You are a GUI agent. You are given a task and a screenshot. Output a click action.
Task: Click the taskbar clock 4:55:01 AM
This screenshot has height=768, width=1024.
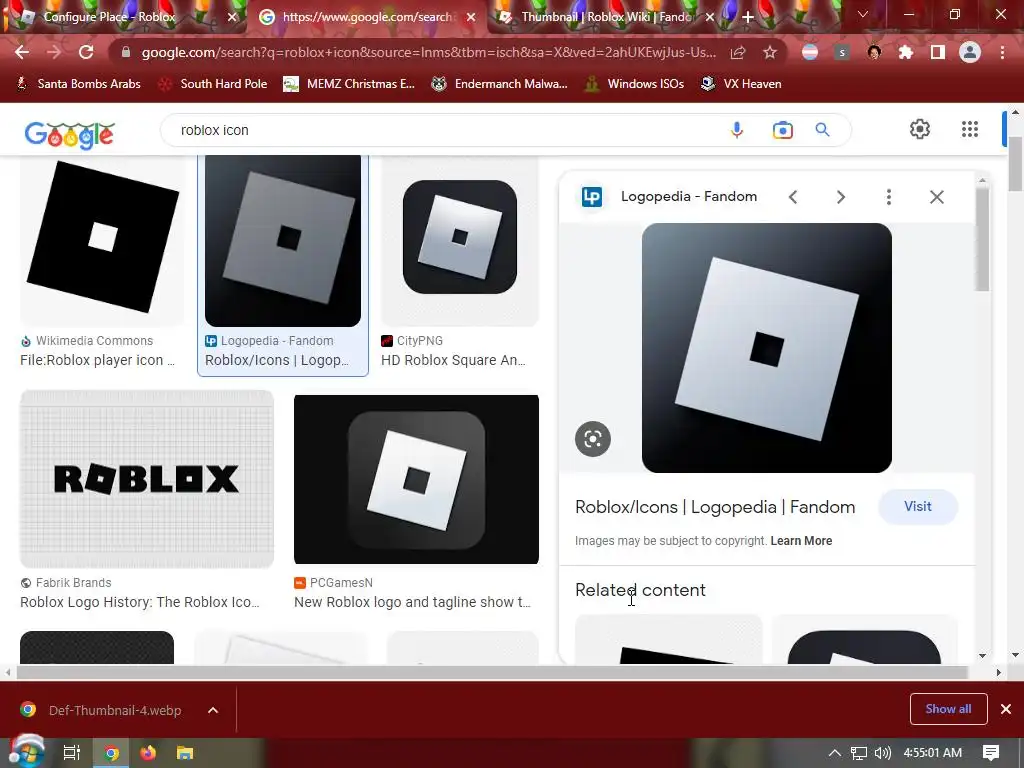(933, 753)
